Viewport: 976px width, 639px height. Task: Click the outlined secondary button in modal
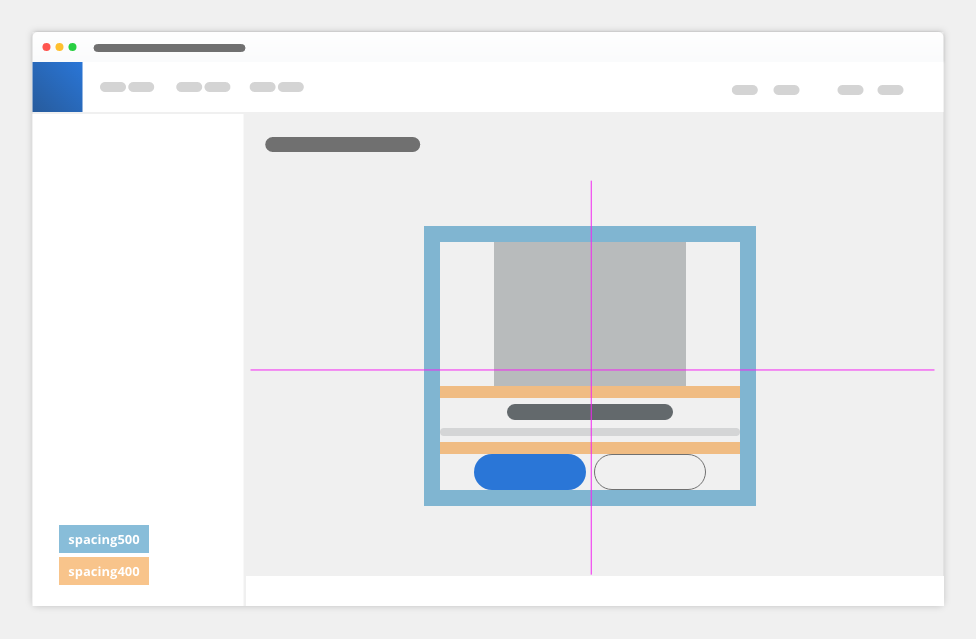tap(650, 472)
